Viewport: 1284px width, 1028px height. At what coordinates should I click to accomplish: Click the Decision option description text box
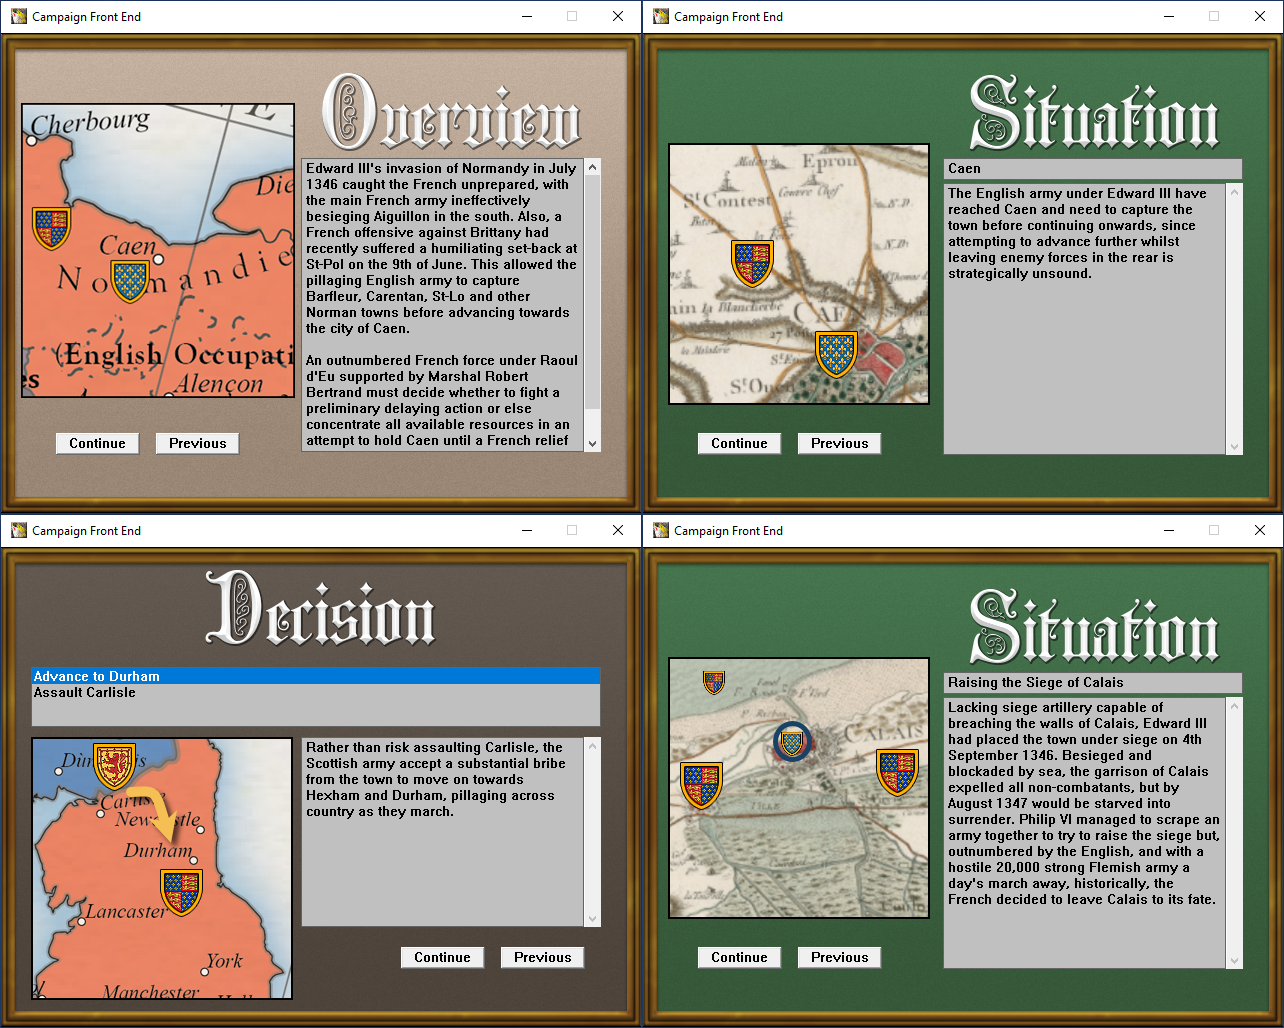pyautogui.click(x=442, y=832)
